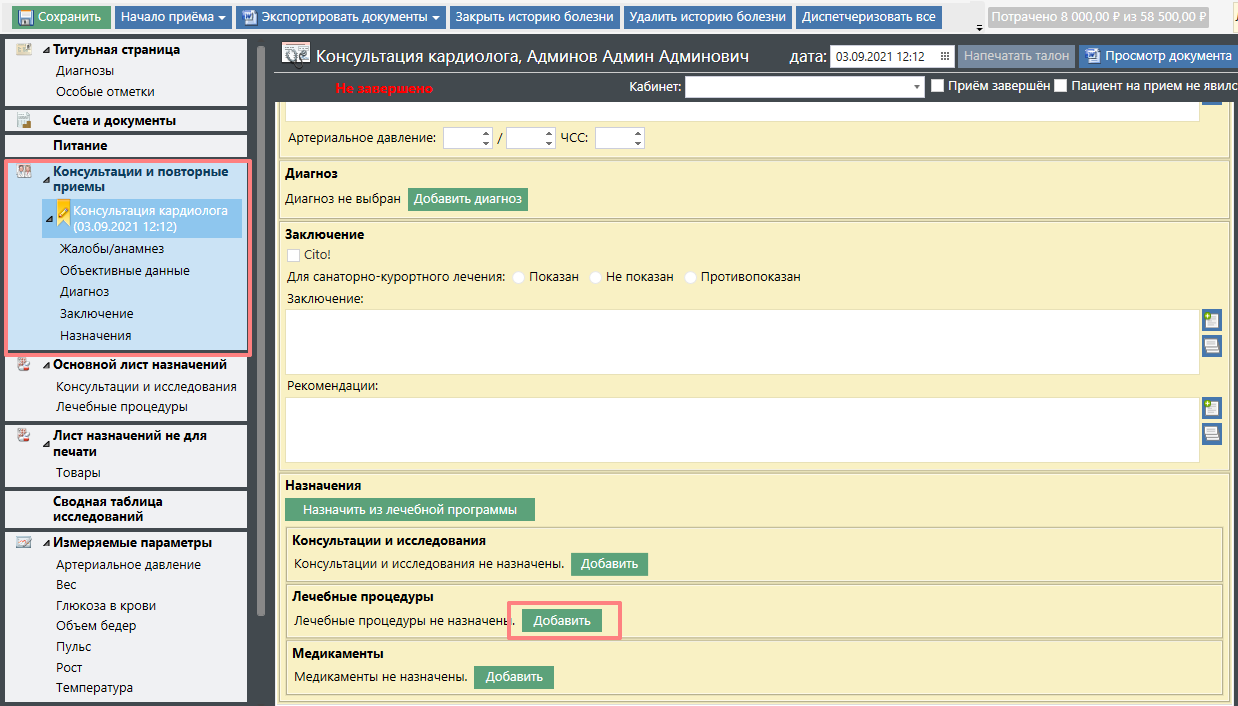Click the calendar icon in the date field

point(944,57)
